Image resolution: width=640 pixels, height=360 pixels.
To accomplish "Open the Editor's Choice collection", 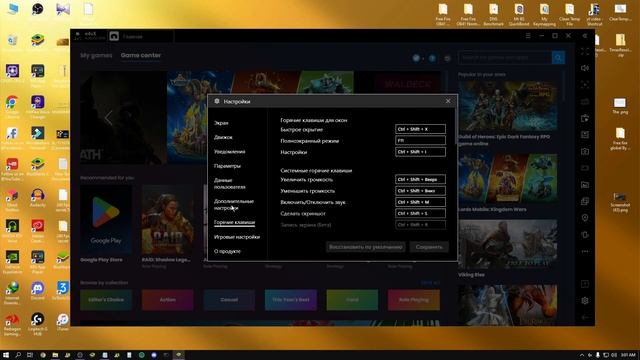I will click(106, 300).
